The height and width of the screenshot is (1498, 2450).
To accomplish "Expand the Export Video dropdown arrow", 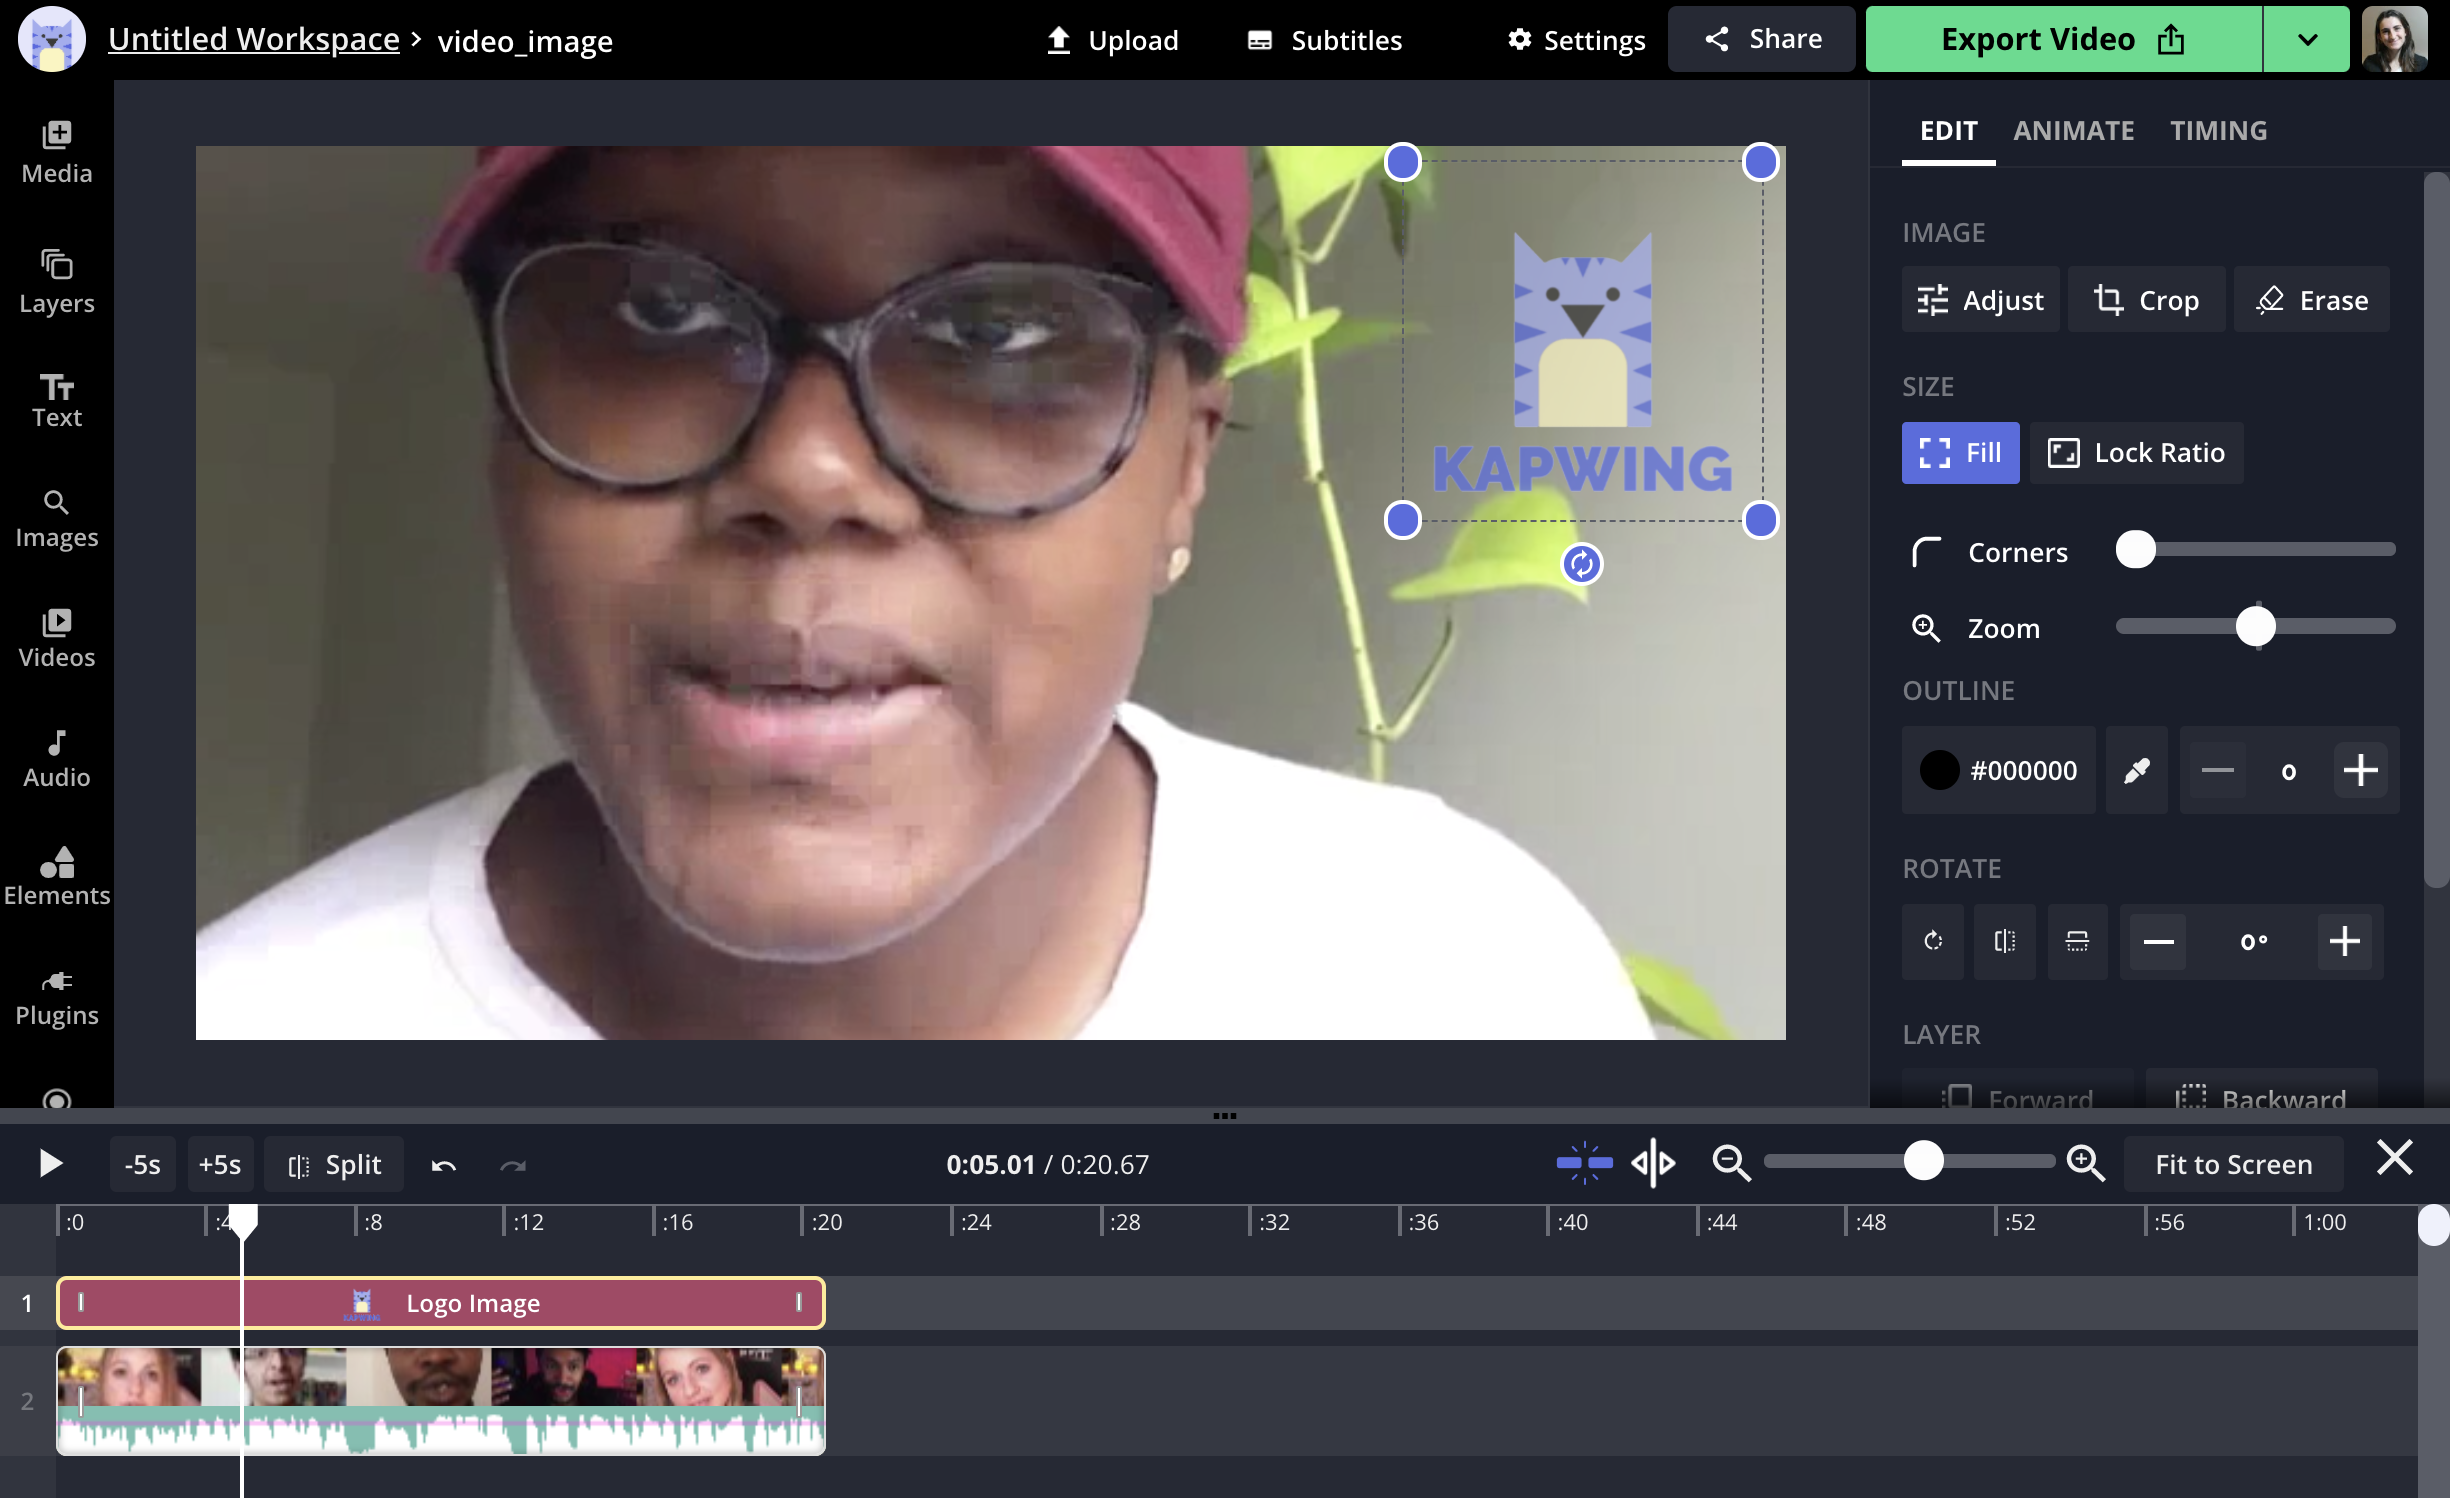I will [x=2306, y=40].
